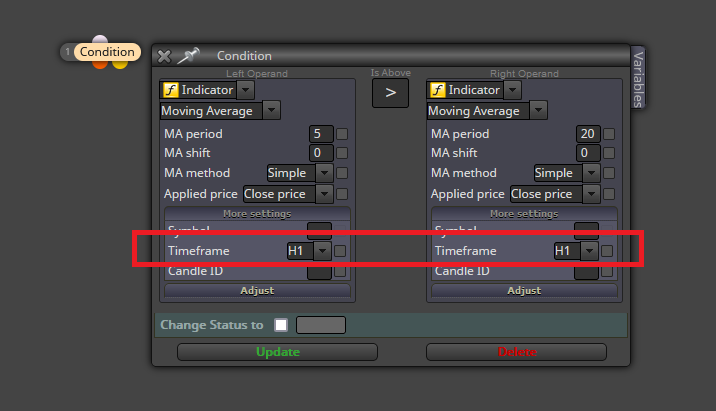Tick checkbox beside Right Operand MA shift
The height and width of the screenshot is (411, 716).
[609, 153]
